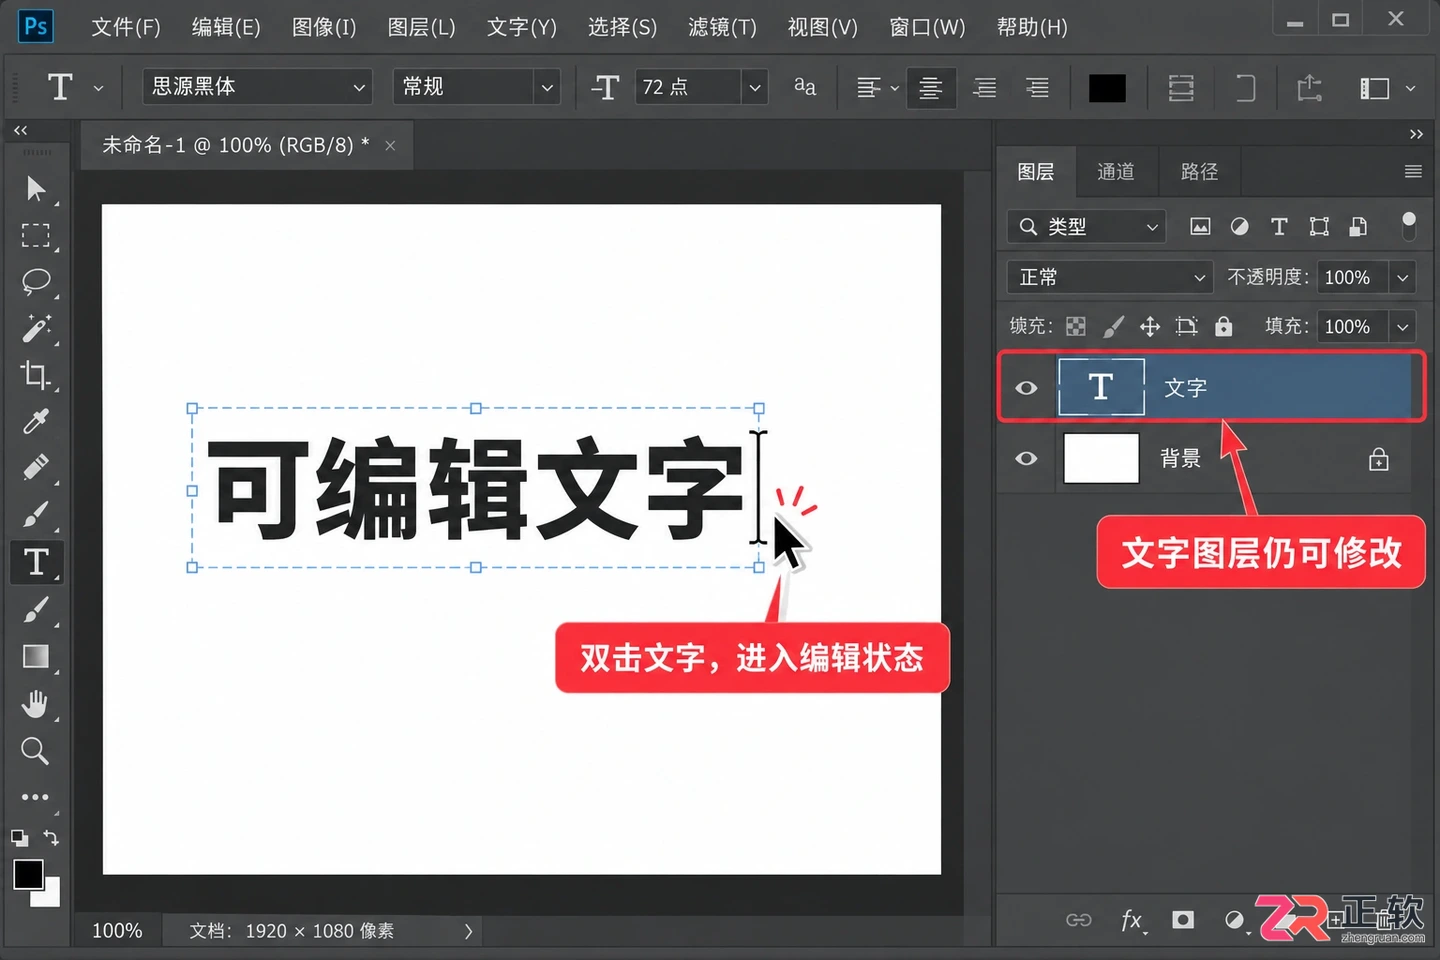Hide the 背景 layer with eye icon
Screen dimensions: 1440x960
click(1026, 459)
